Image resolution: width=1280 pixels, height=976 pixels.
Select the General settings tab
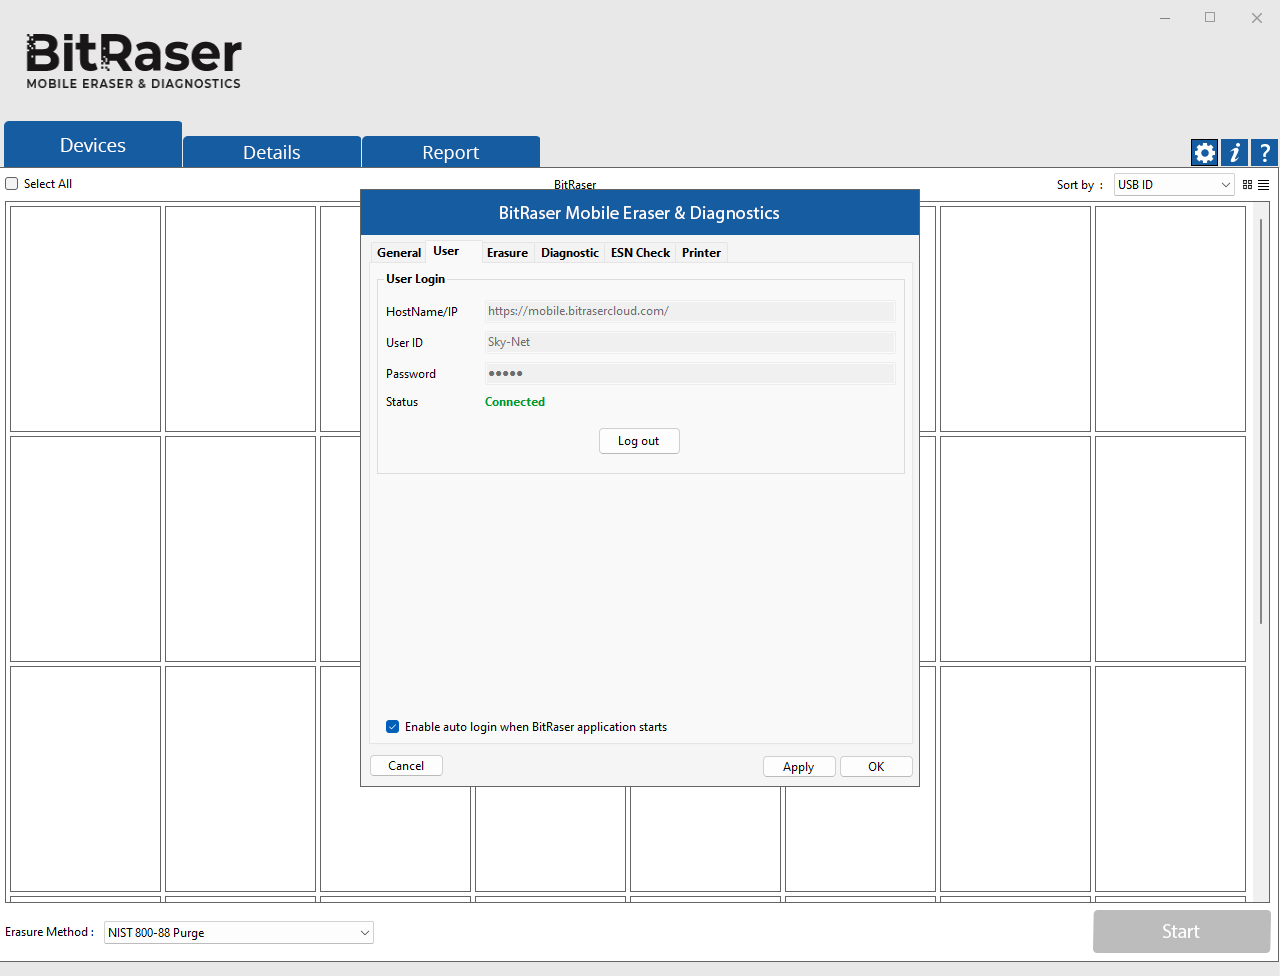[399, 253]
